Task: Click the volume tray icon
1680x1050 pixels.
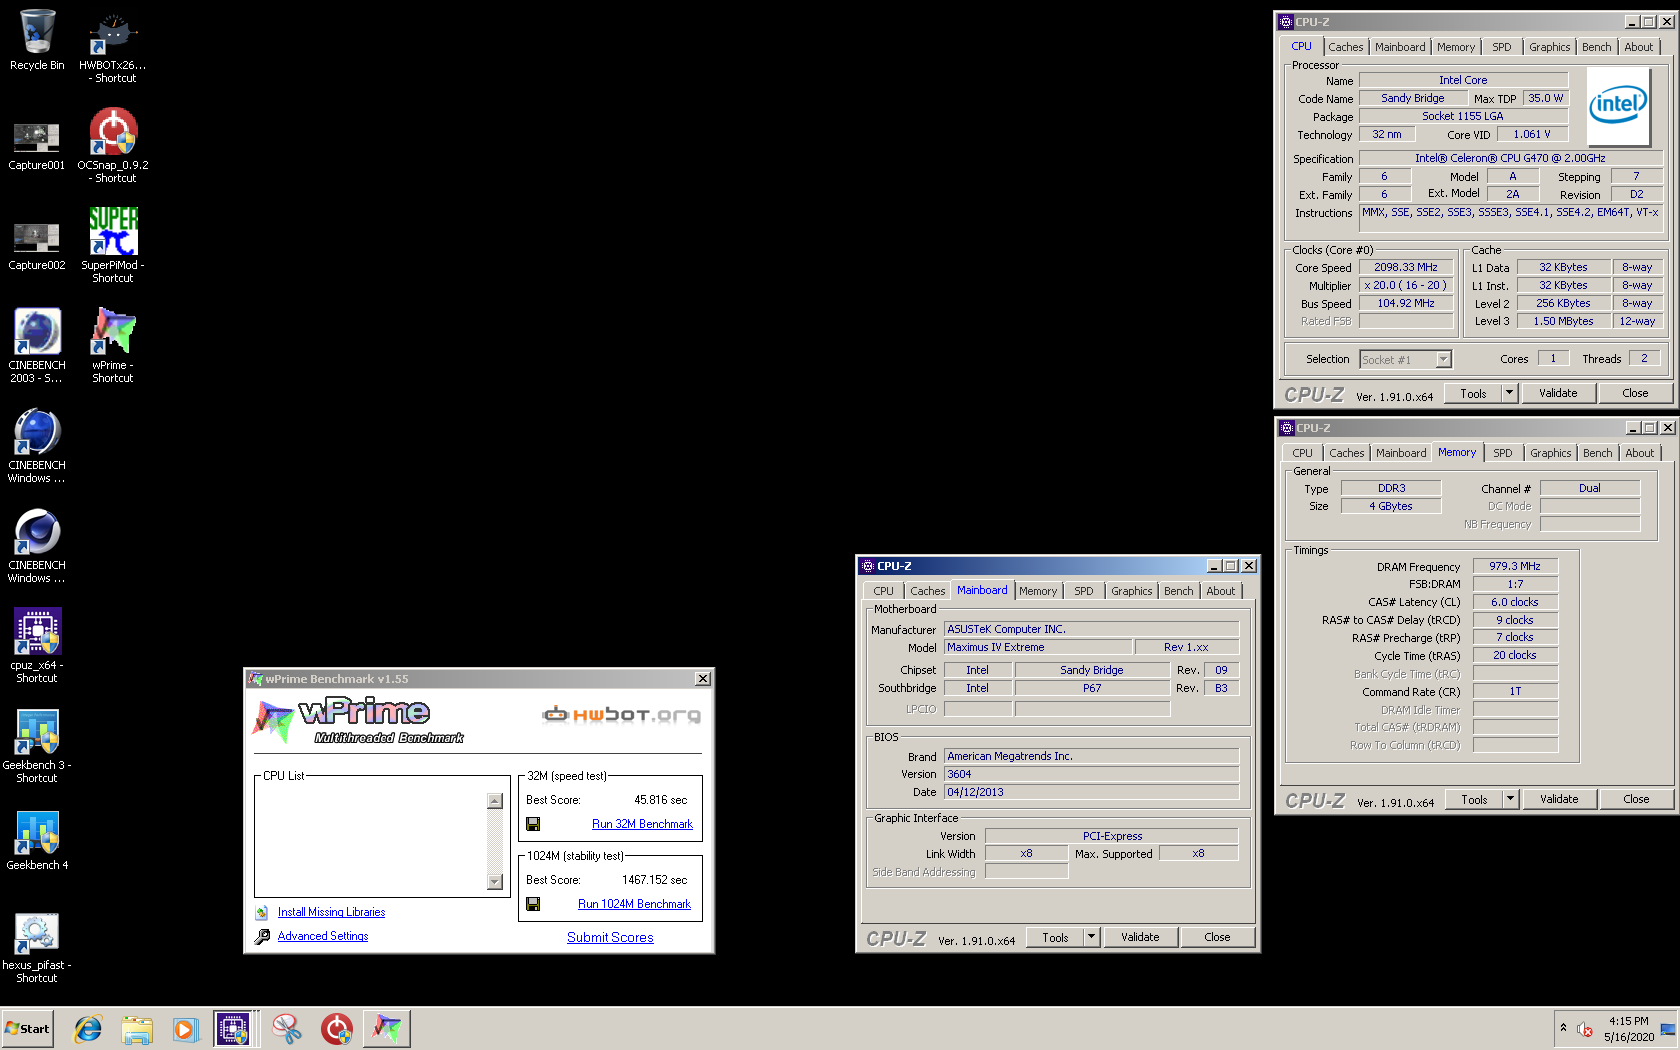Action: [x=1585, y=1029]
